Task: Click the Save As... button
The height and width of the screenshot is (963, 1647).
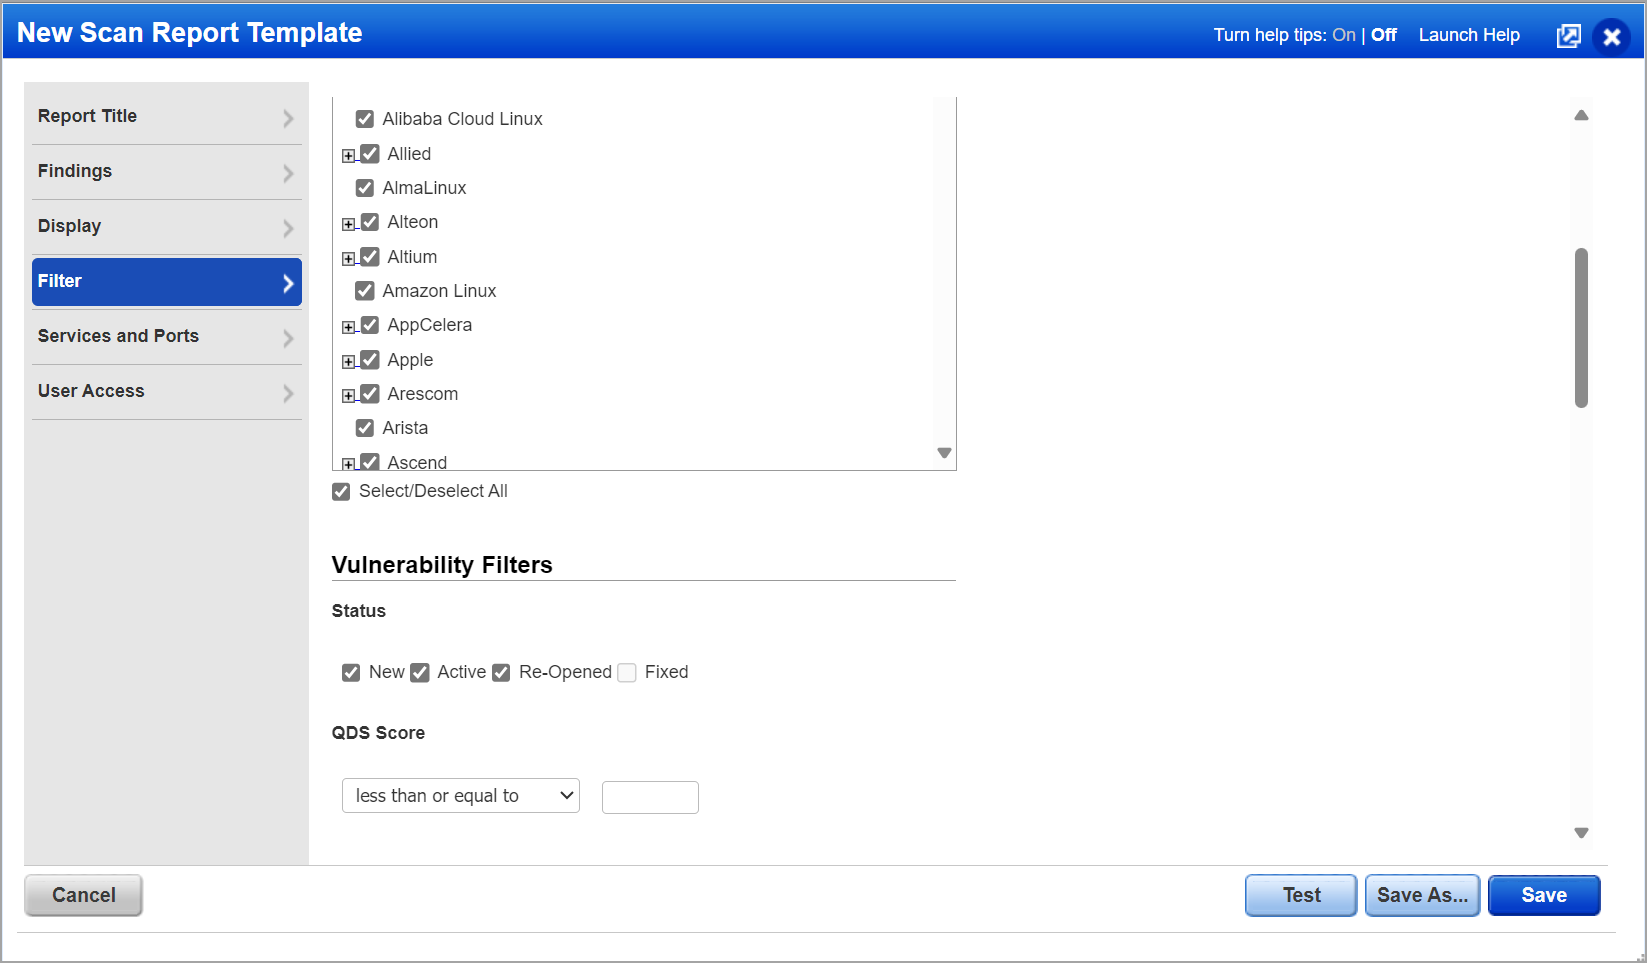Action: pyautogui.click(x=1422, y=895)
